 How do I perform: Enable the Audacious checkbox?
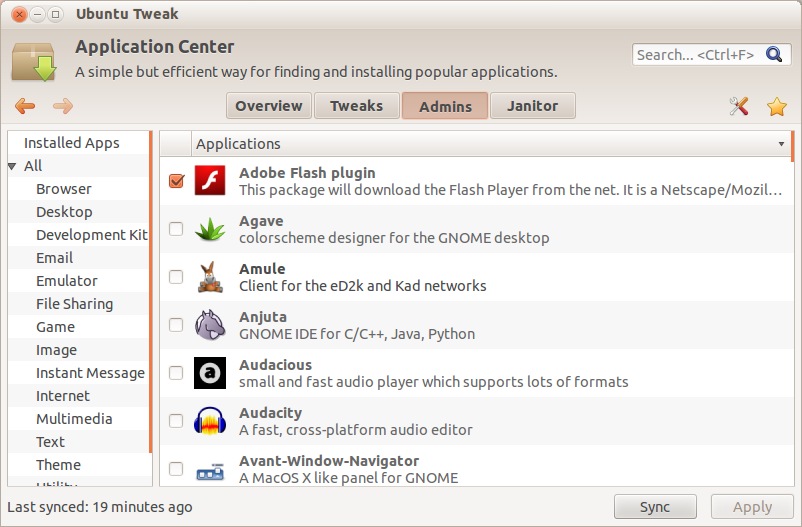point(176,373)
